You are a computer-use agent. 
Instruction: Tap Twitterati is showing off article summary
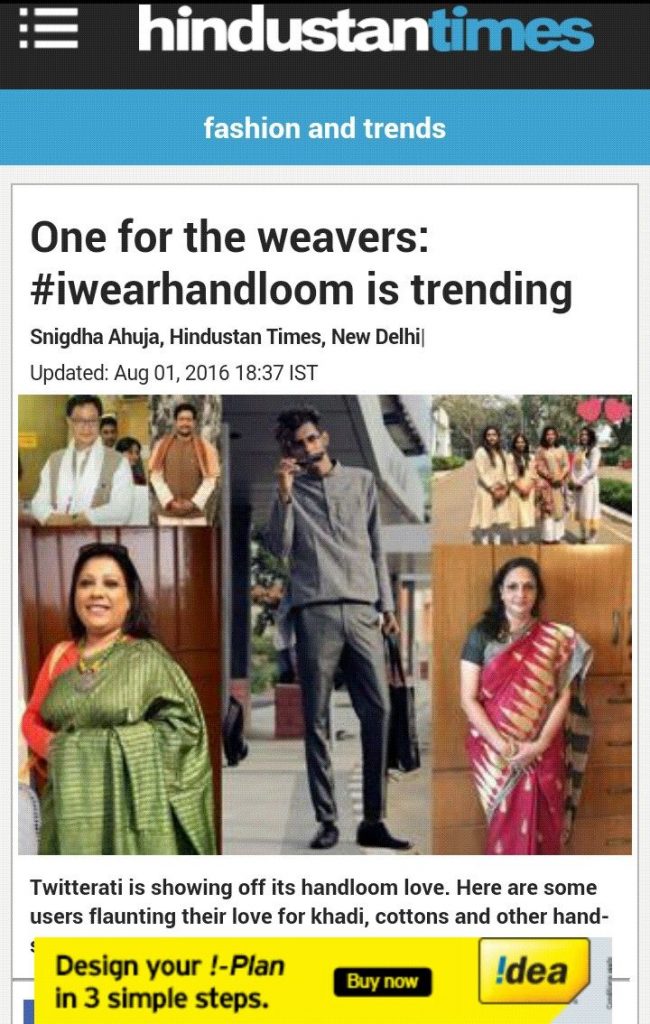tap(319, 902)
